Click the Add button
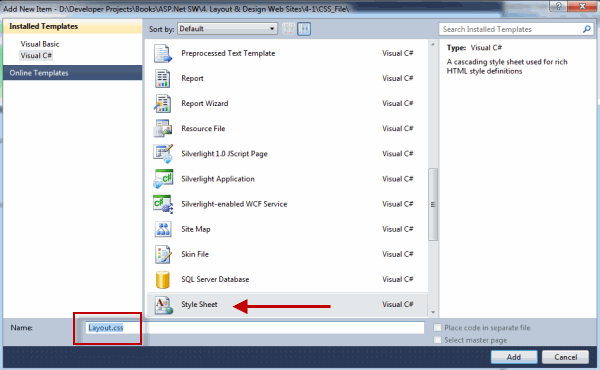600x370 pixels. coord(514,357)
